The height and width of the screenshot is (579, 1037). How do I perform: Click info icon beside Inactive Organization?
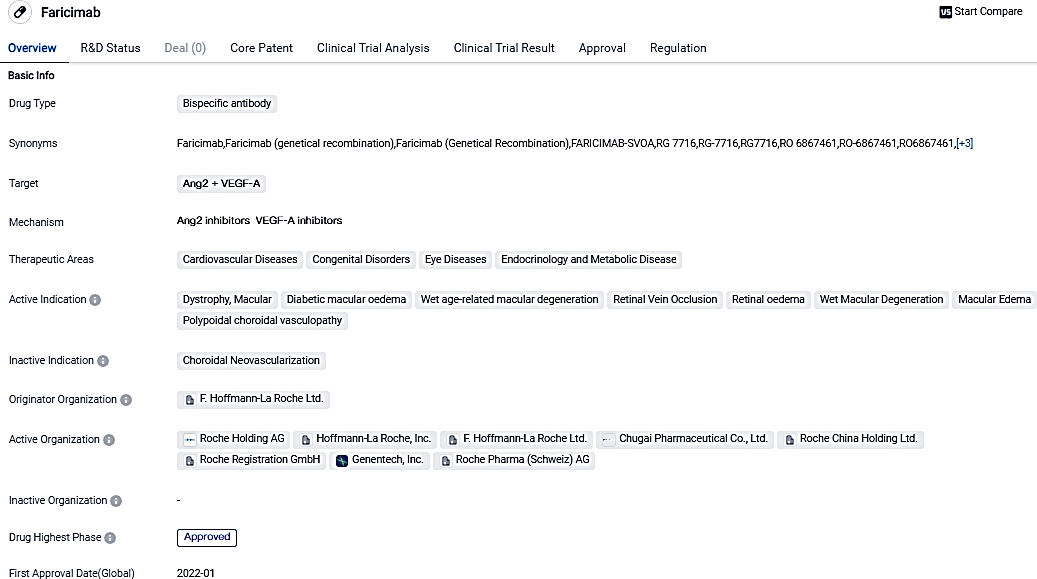pyautogui.click(x=116, y=501)
